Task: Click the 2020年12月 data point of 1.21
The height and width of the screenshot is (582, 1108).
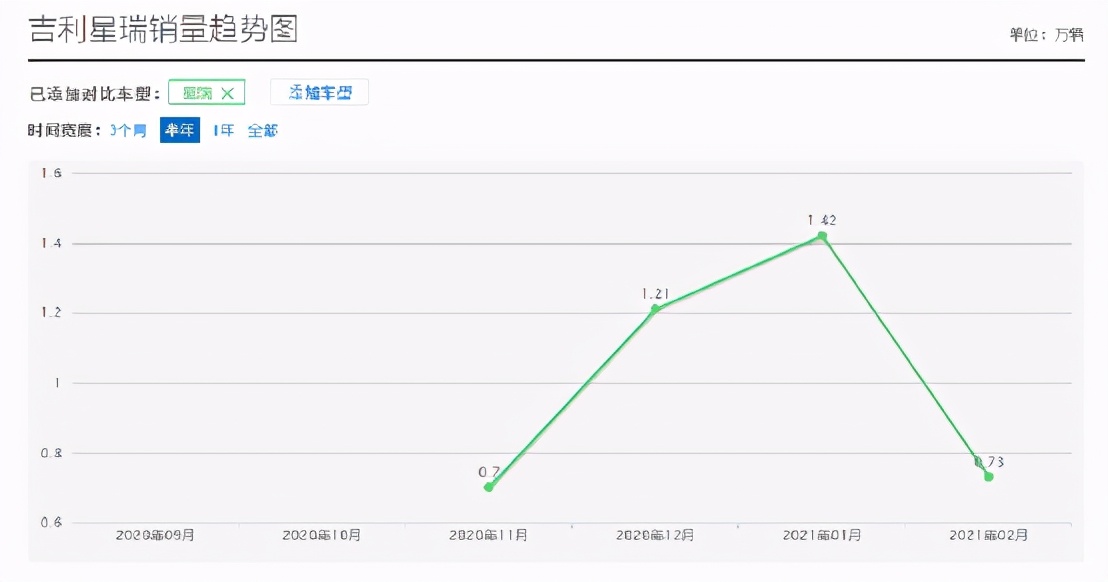Action: click(x=655, y=309)
